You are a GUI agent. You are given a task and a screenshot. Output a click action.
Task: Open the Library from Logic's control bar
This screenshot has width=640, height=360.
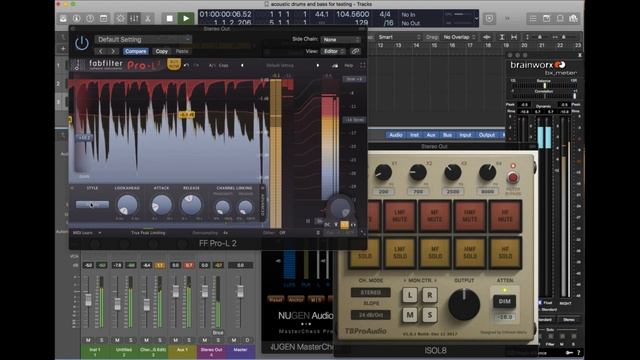pyautogui.click(x=63, y=18)
